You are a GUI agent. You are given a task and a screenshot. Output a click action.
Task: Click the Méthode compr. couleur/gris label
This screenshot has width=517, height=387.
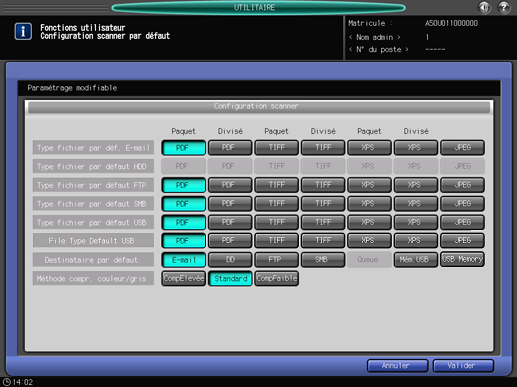pos(93,278)
